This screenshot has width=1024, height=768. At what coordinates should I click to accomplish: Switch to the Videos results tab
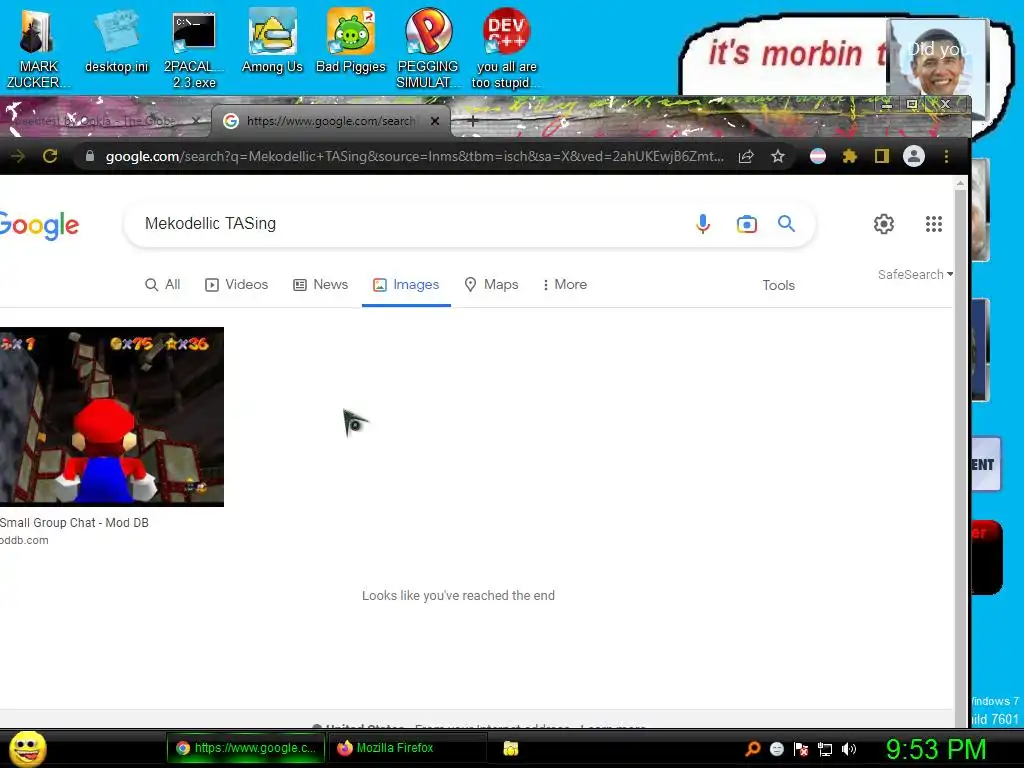[x=236, y=285]
